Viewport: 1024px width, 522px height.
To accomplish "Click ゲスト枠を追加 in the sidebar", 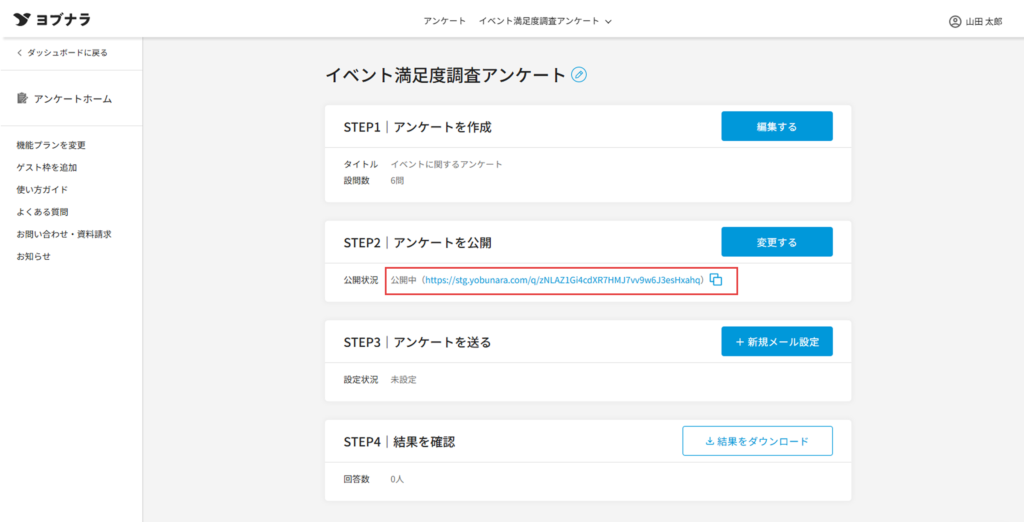I will pyautogui.click(x=47, y=168).
